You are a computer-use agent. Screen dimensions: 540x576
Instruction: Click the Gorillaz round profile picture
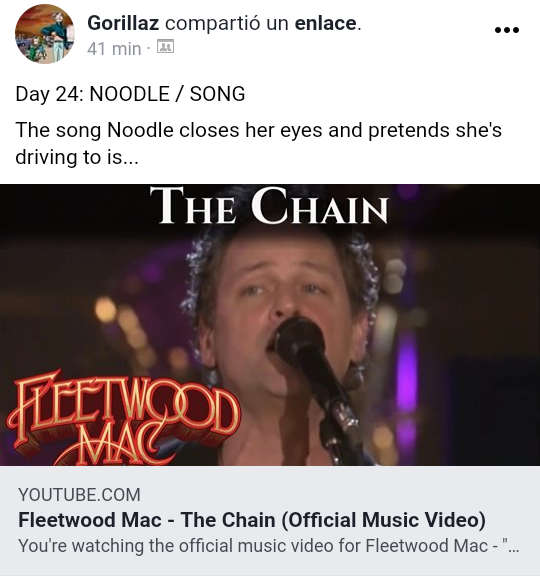click(x=45, y=34)
